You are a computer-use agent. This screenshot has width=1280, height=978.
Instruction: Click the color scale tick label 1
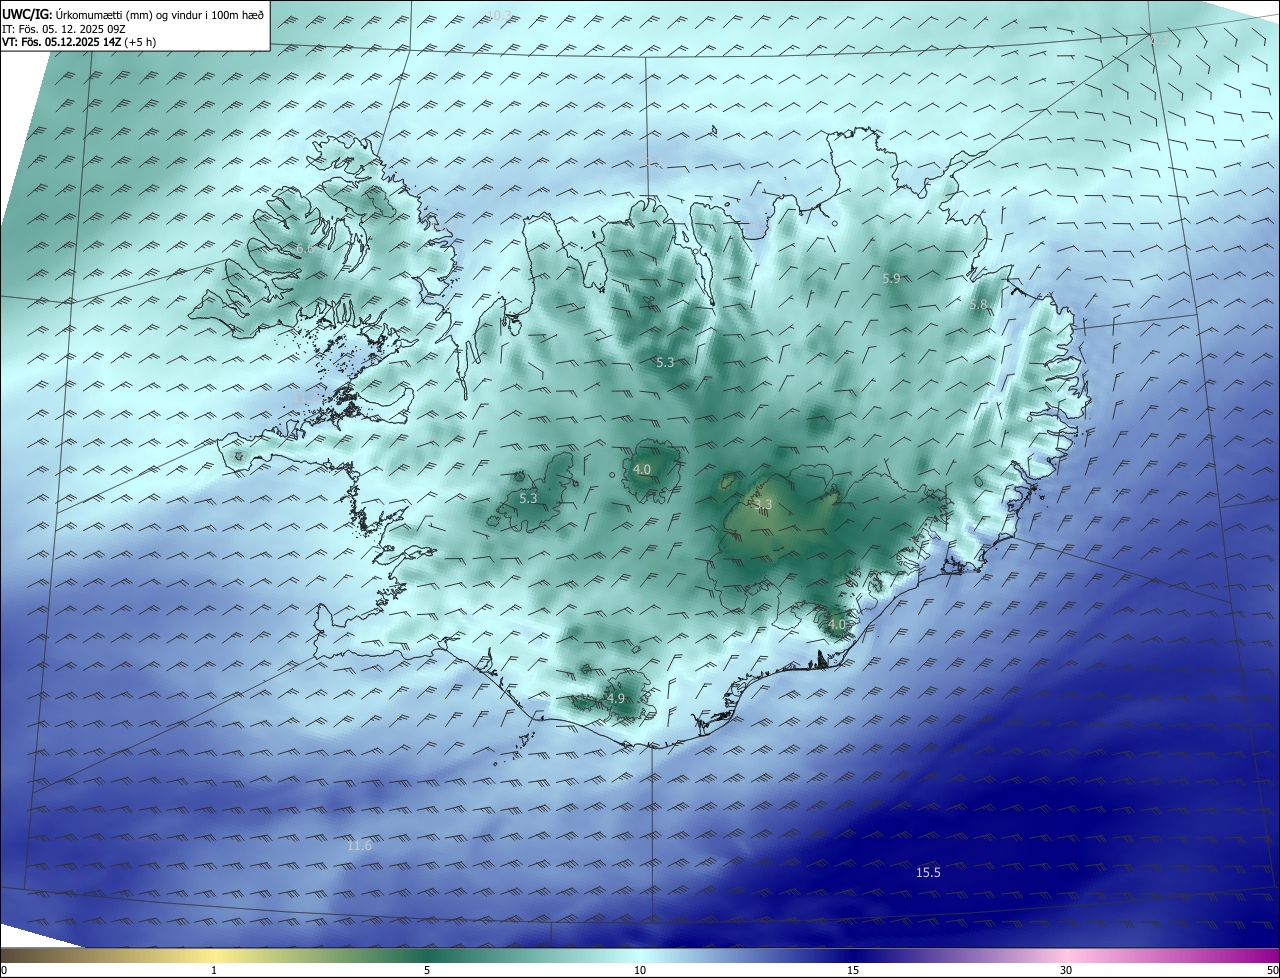pyautogui.click(x=214, y=970)
